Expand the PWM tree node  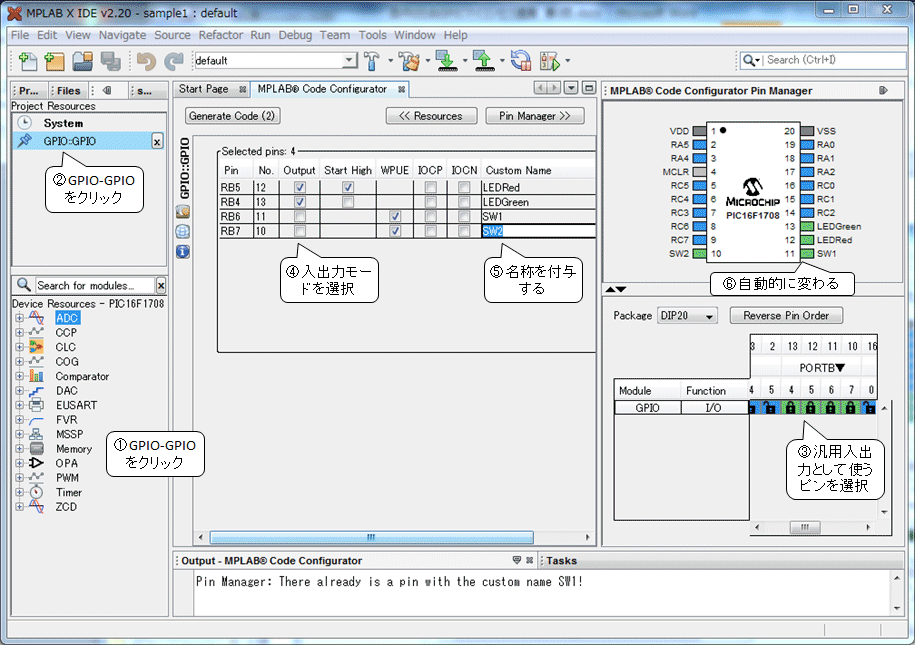[19, 477]
